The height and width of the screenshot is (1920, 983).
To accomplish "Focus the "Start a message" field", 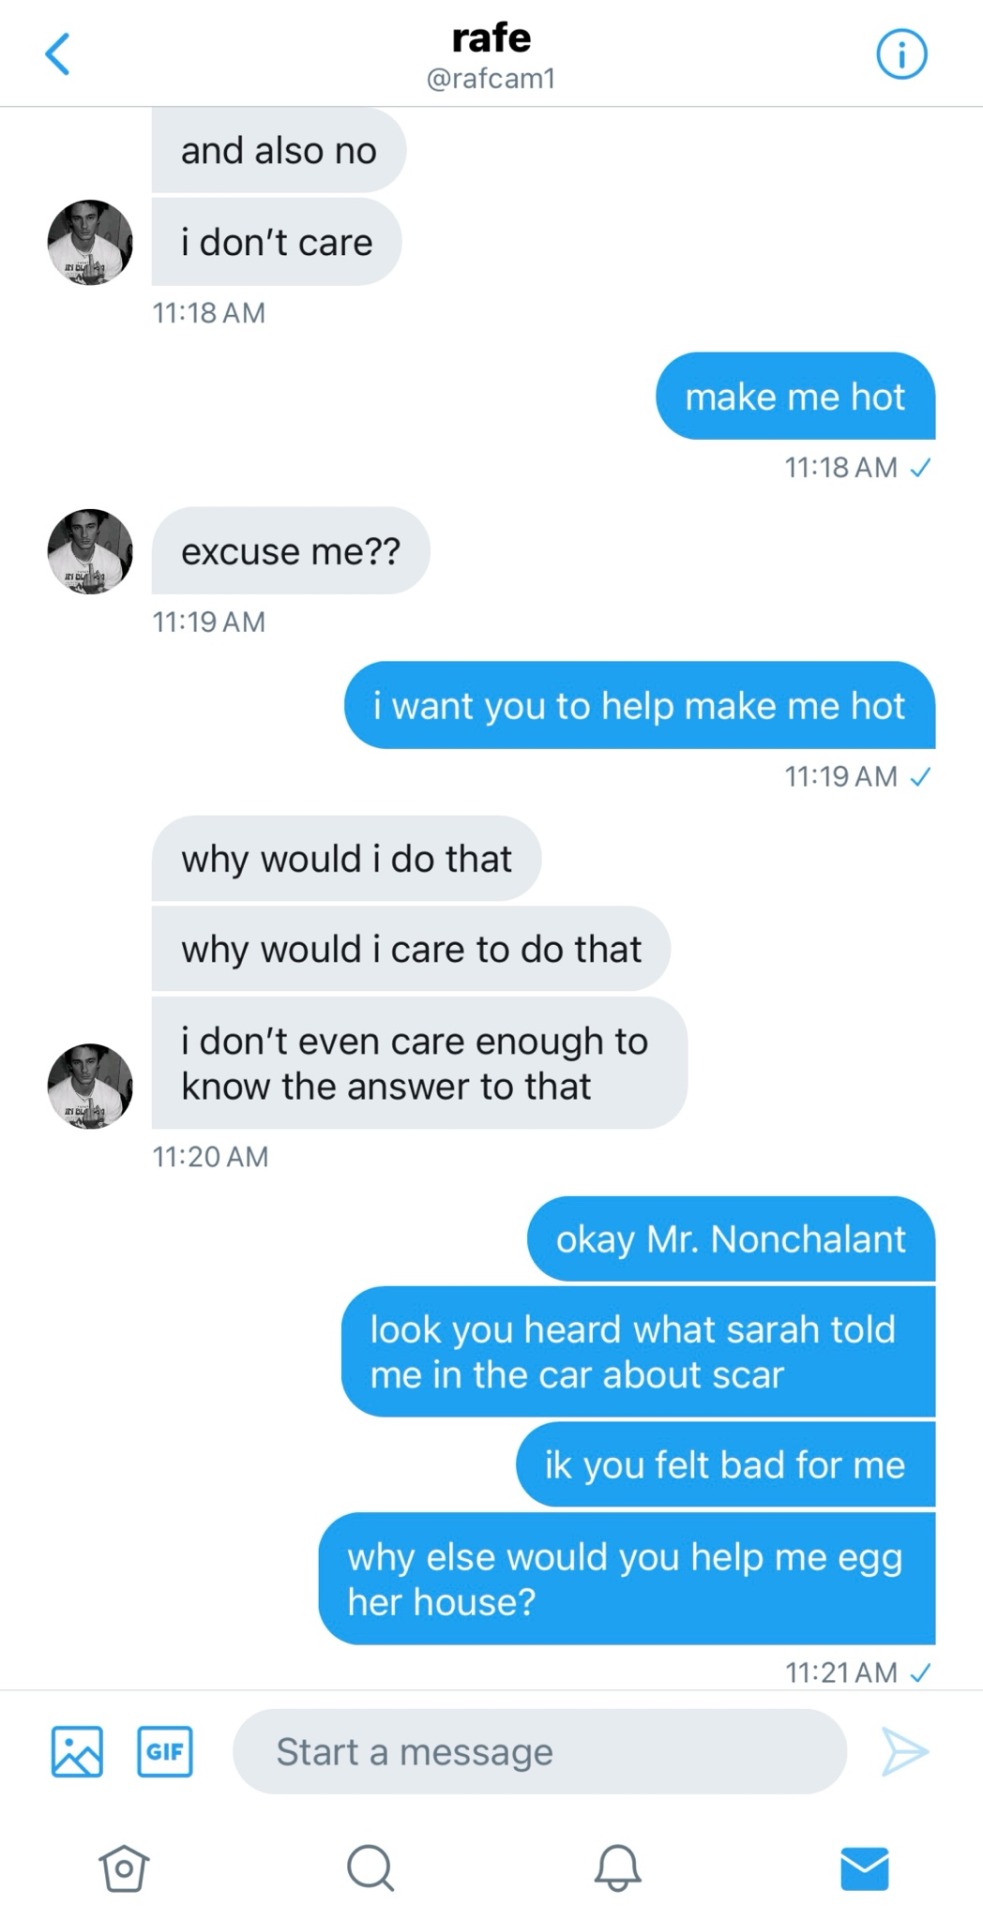I will coord(539,1751).
